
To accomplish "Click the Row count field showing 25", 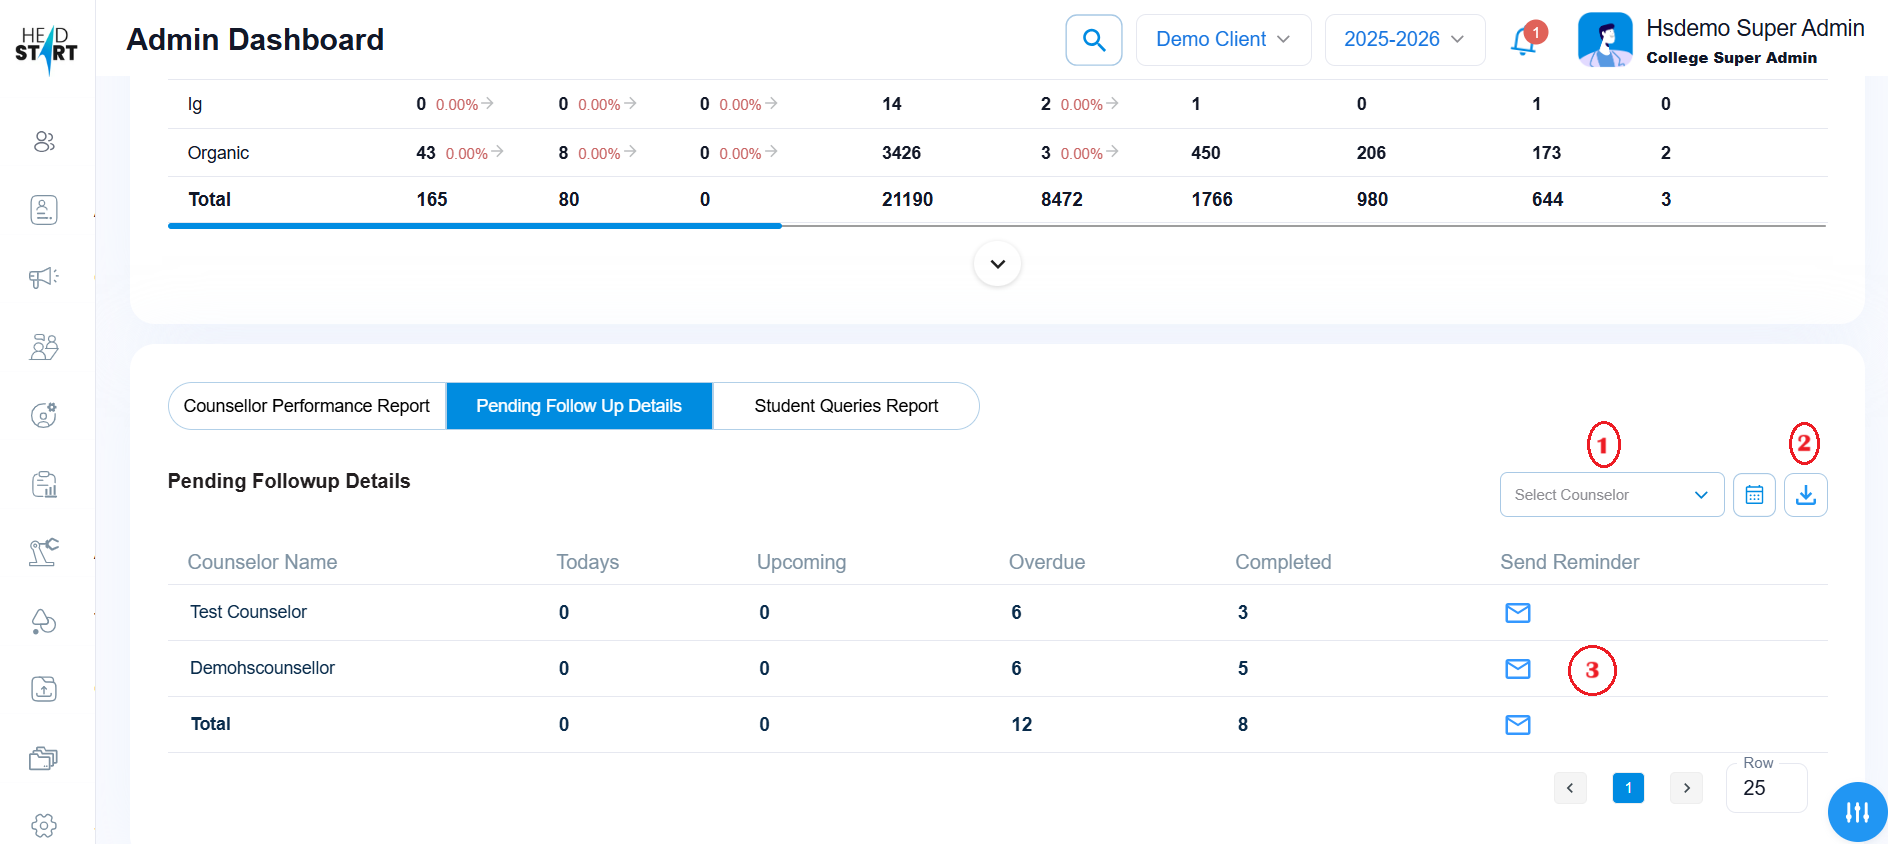I will click(x=1765, y=788).
